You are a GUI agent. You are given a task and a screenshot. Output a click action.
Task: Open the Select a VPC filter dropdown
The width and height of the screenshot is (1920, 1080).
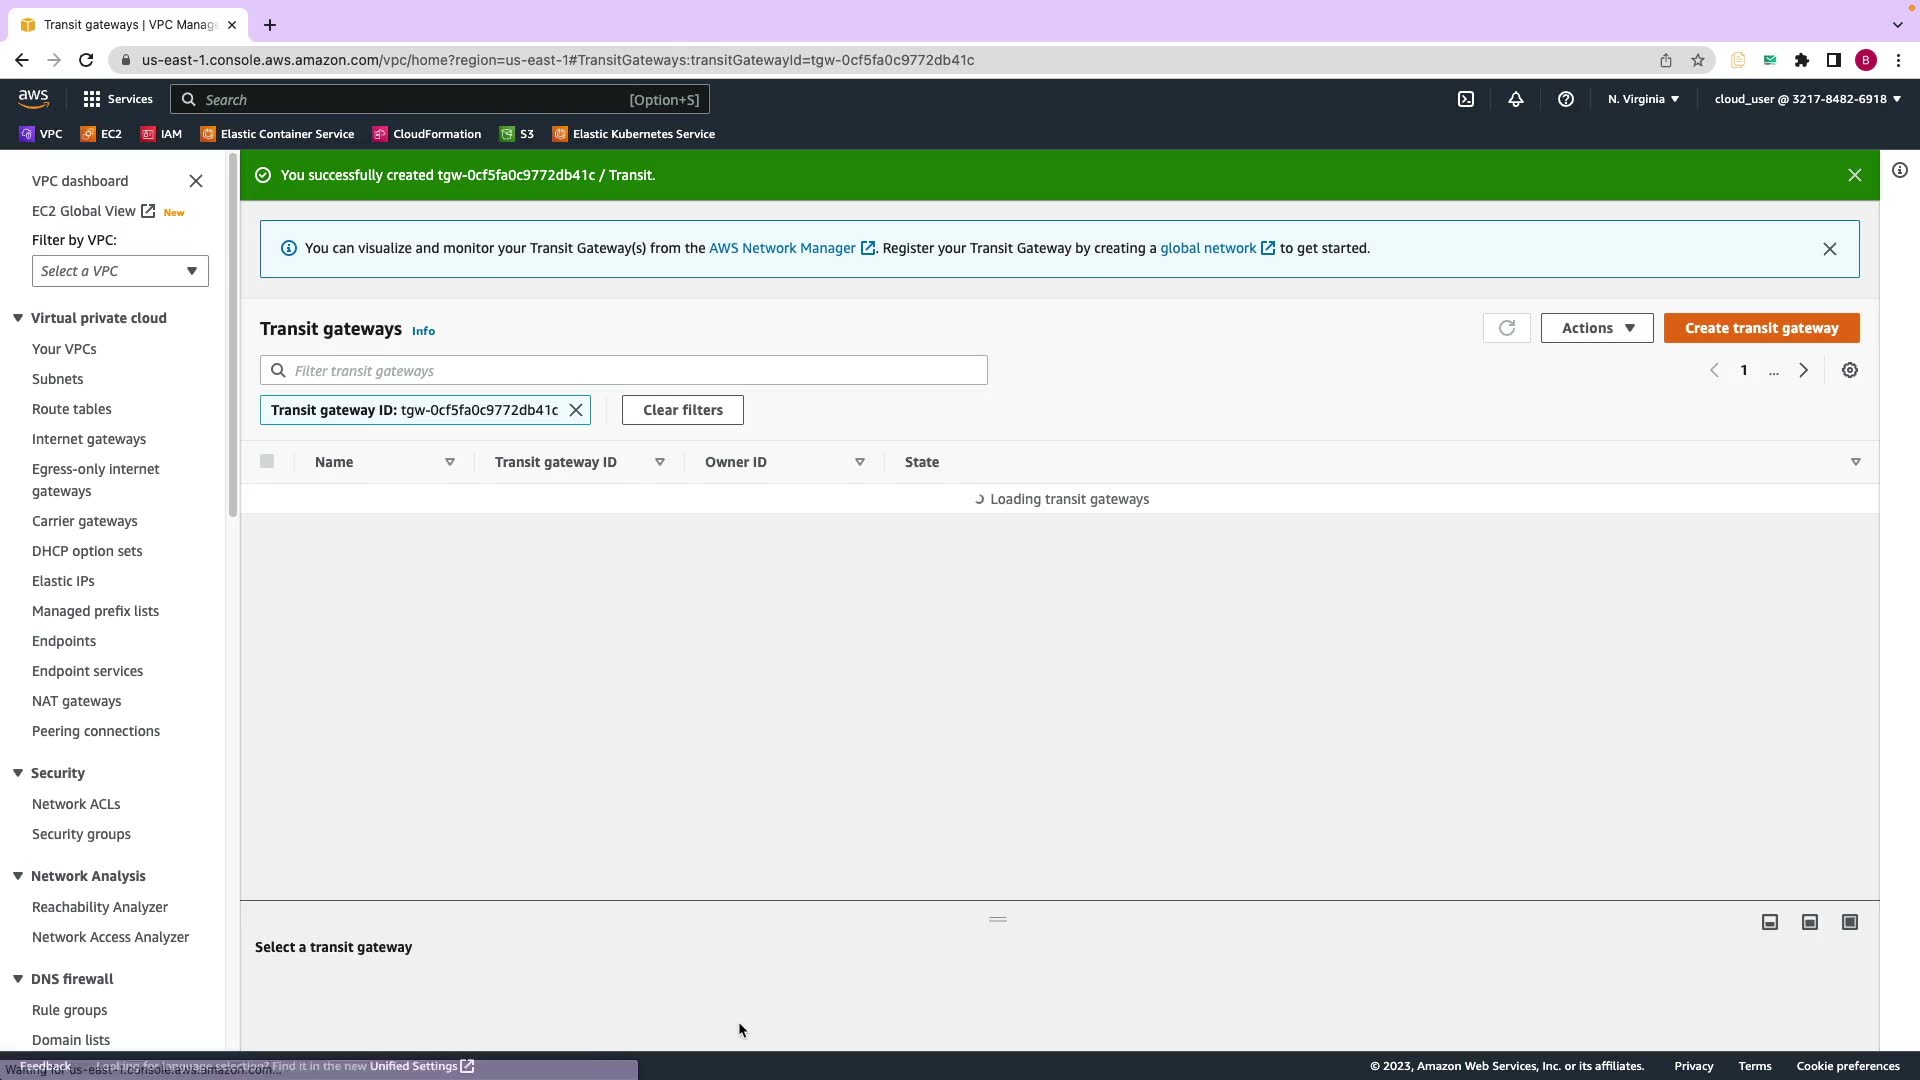[120, 271]
